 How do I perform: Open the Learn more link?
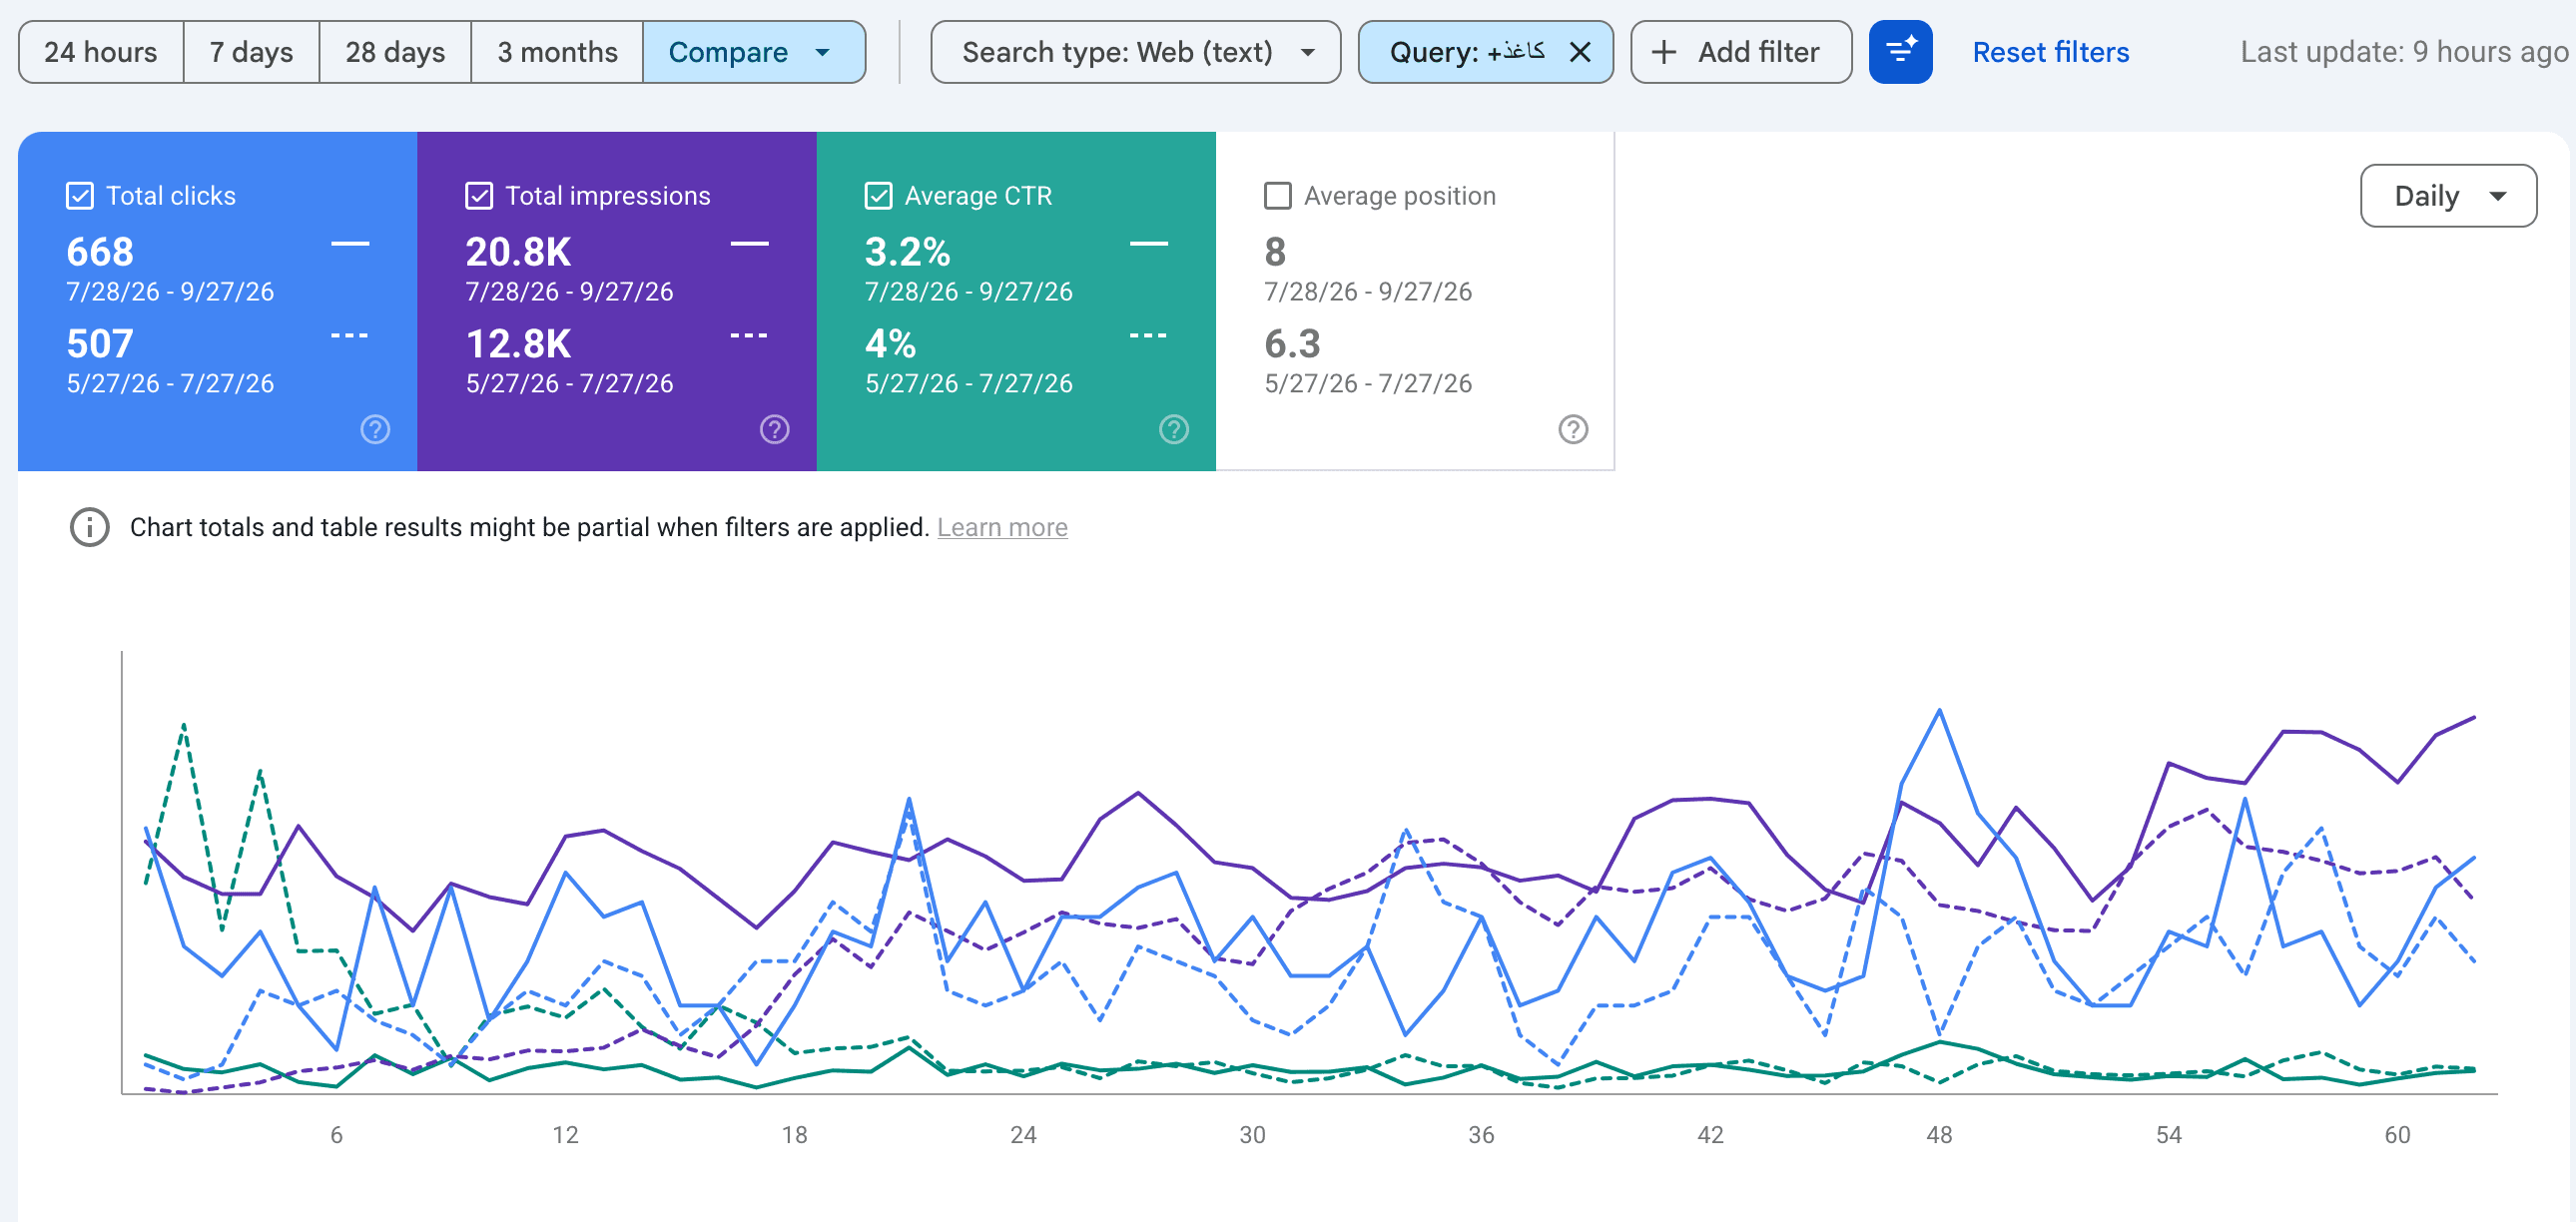pyautogui.click(x=1002, y=527)
